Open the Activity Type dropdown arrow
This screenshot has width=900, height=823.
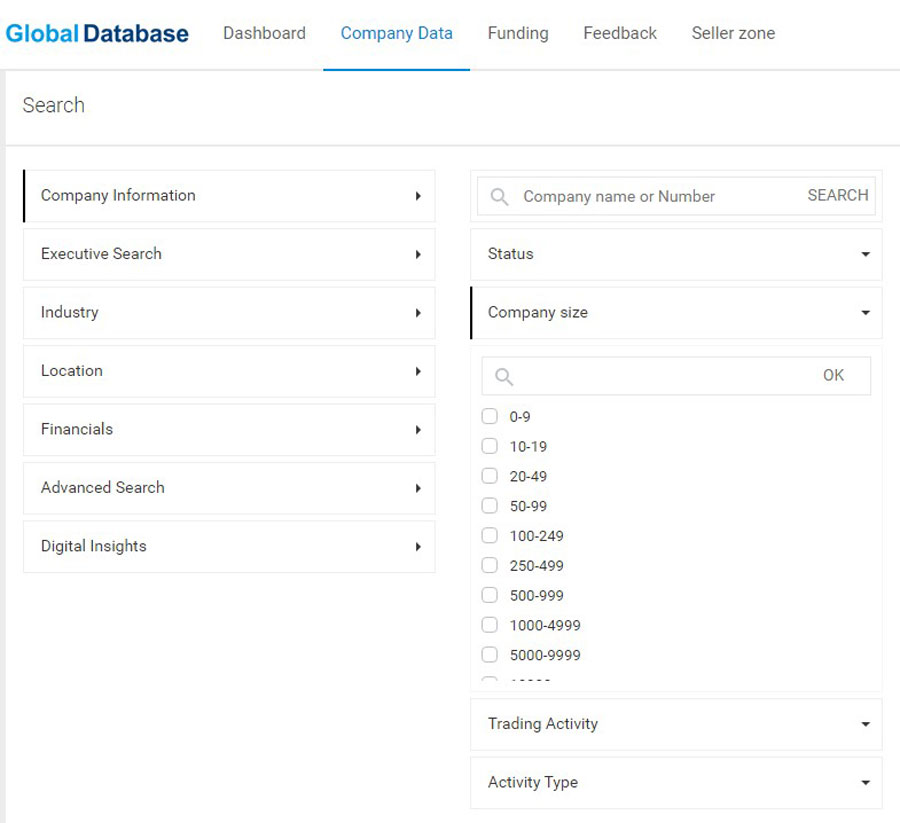pyautogui.click(x=866, y=783)
